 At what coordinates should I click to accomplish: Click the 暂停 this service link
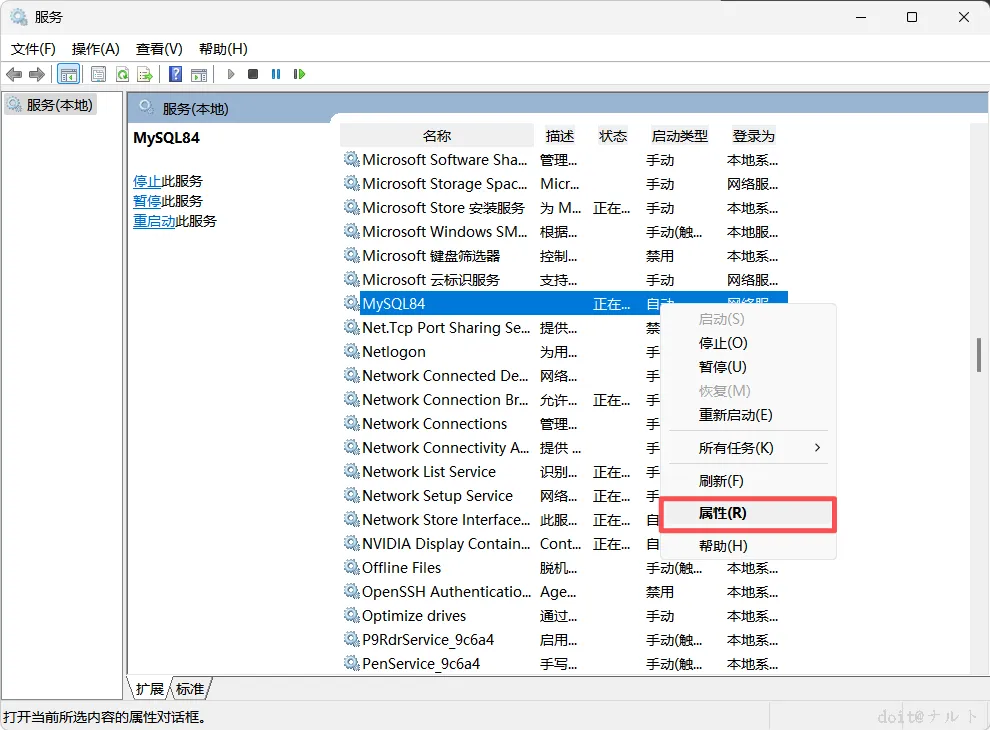tap(147, 201)
